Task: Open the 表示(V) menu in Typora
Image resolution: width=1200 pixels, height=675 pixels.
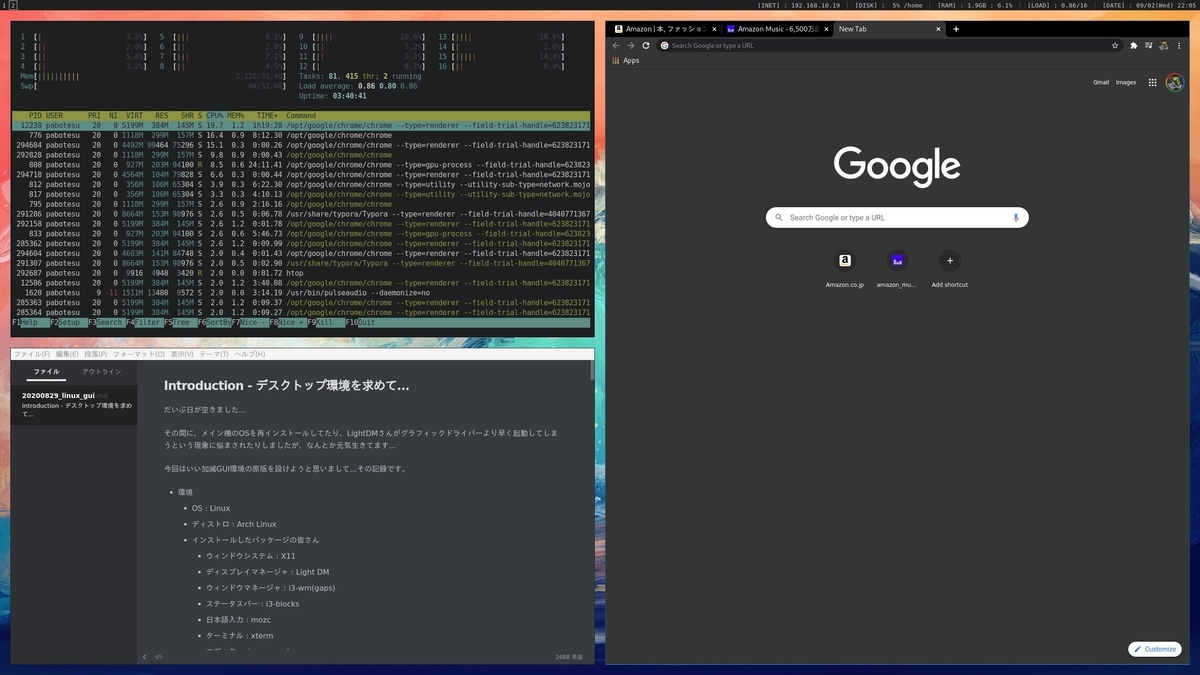Action: [x=182, y=354]
